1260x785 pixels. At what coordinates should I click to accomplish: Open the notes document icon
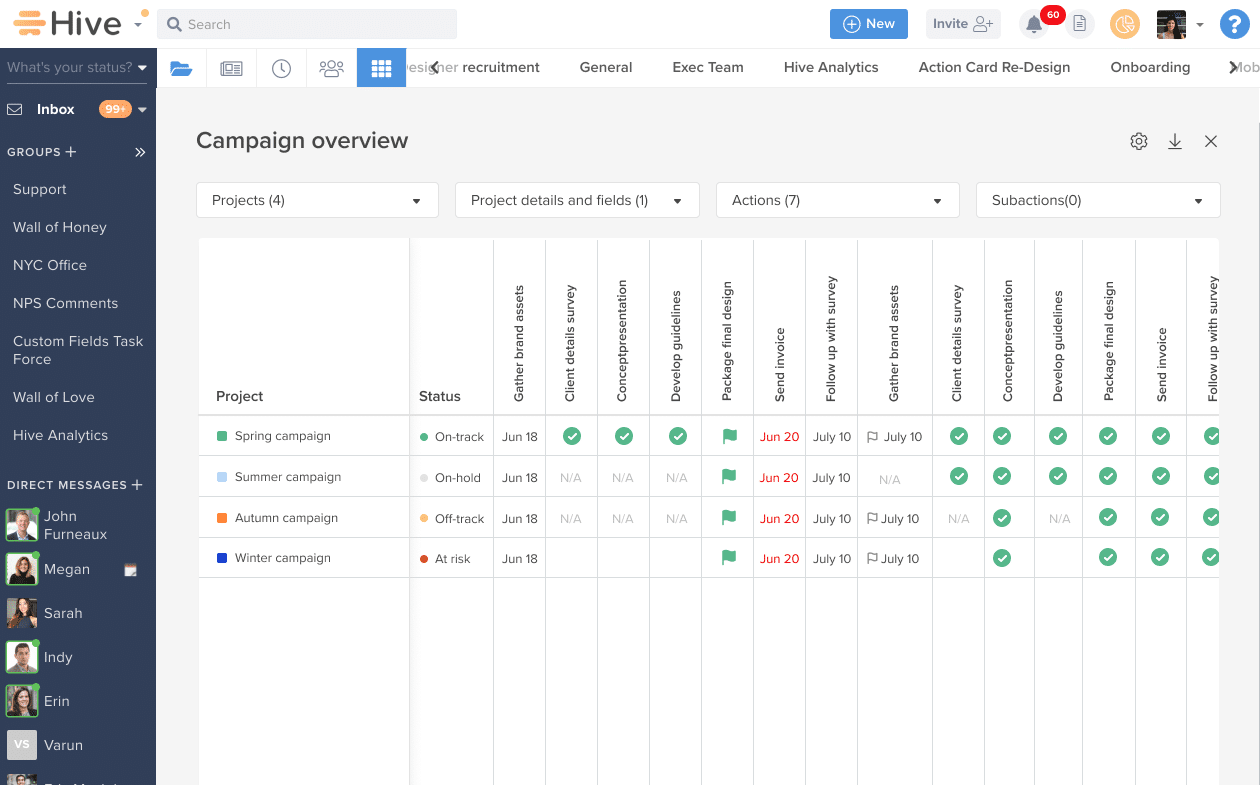point(1080,24)
